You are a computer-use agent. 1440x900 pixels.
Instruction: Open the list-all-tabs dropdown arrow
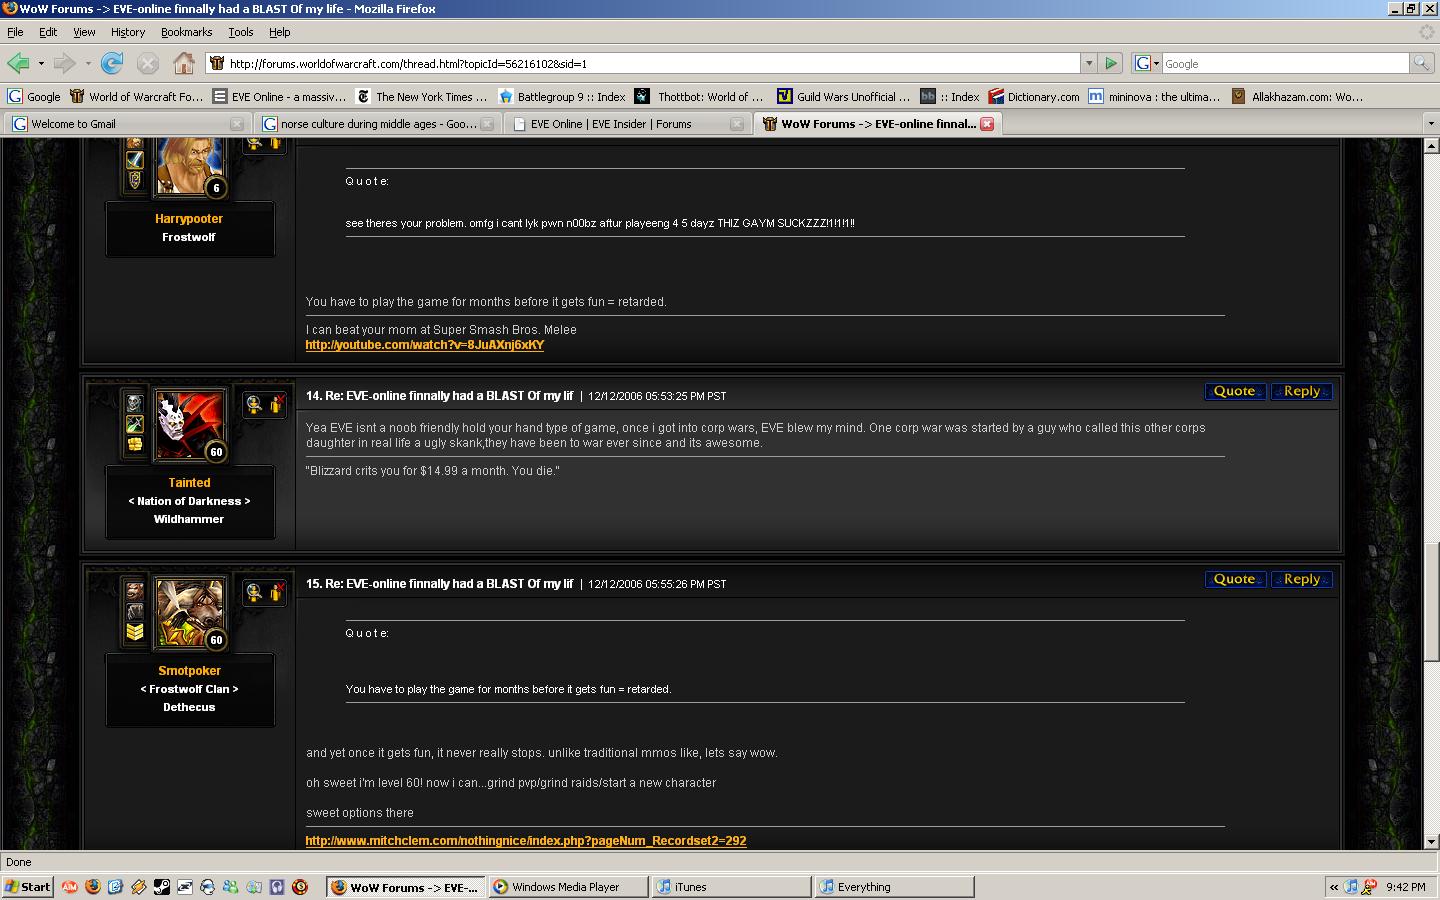tap(1430, 123)
